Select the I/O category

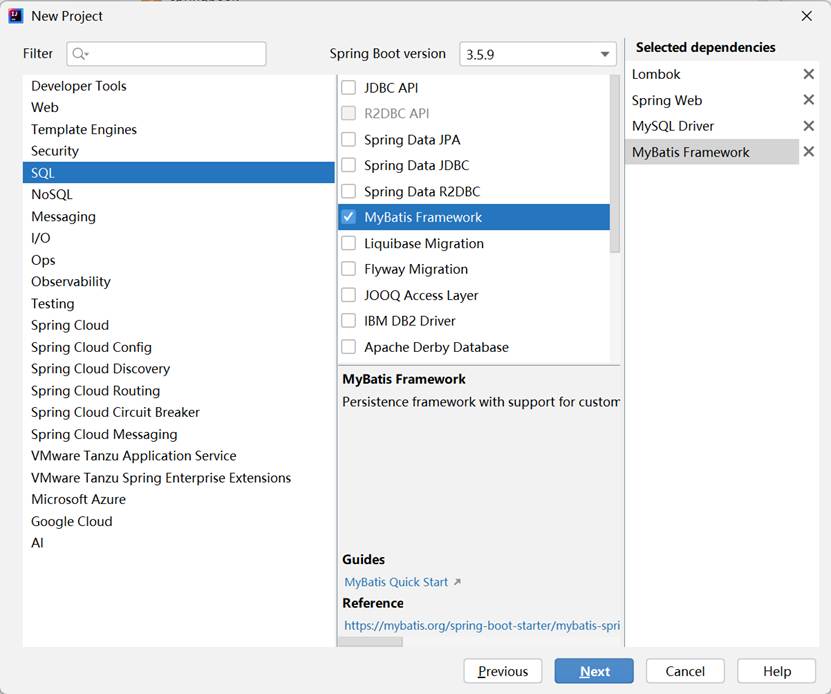pos(179,238)
